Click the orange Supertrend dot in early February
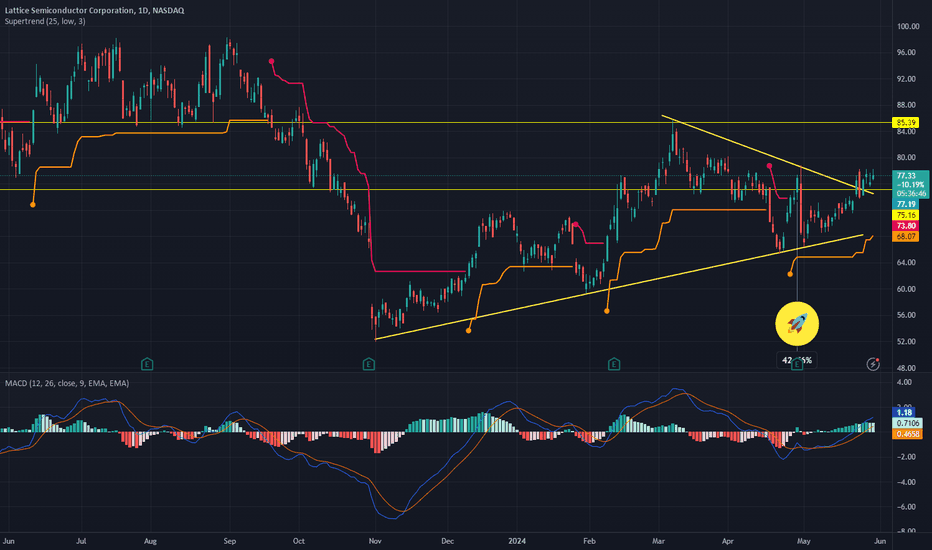Image resolution: width=932 pixels, height=550 pixels. click(607, 311)
